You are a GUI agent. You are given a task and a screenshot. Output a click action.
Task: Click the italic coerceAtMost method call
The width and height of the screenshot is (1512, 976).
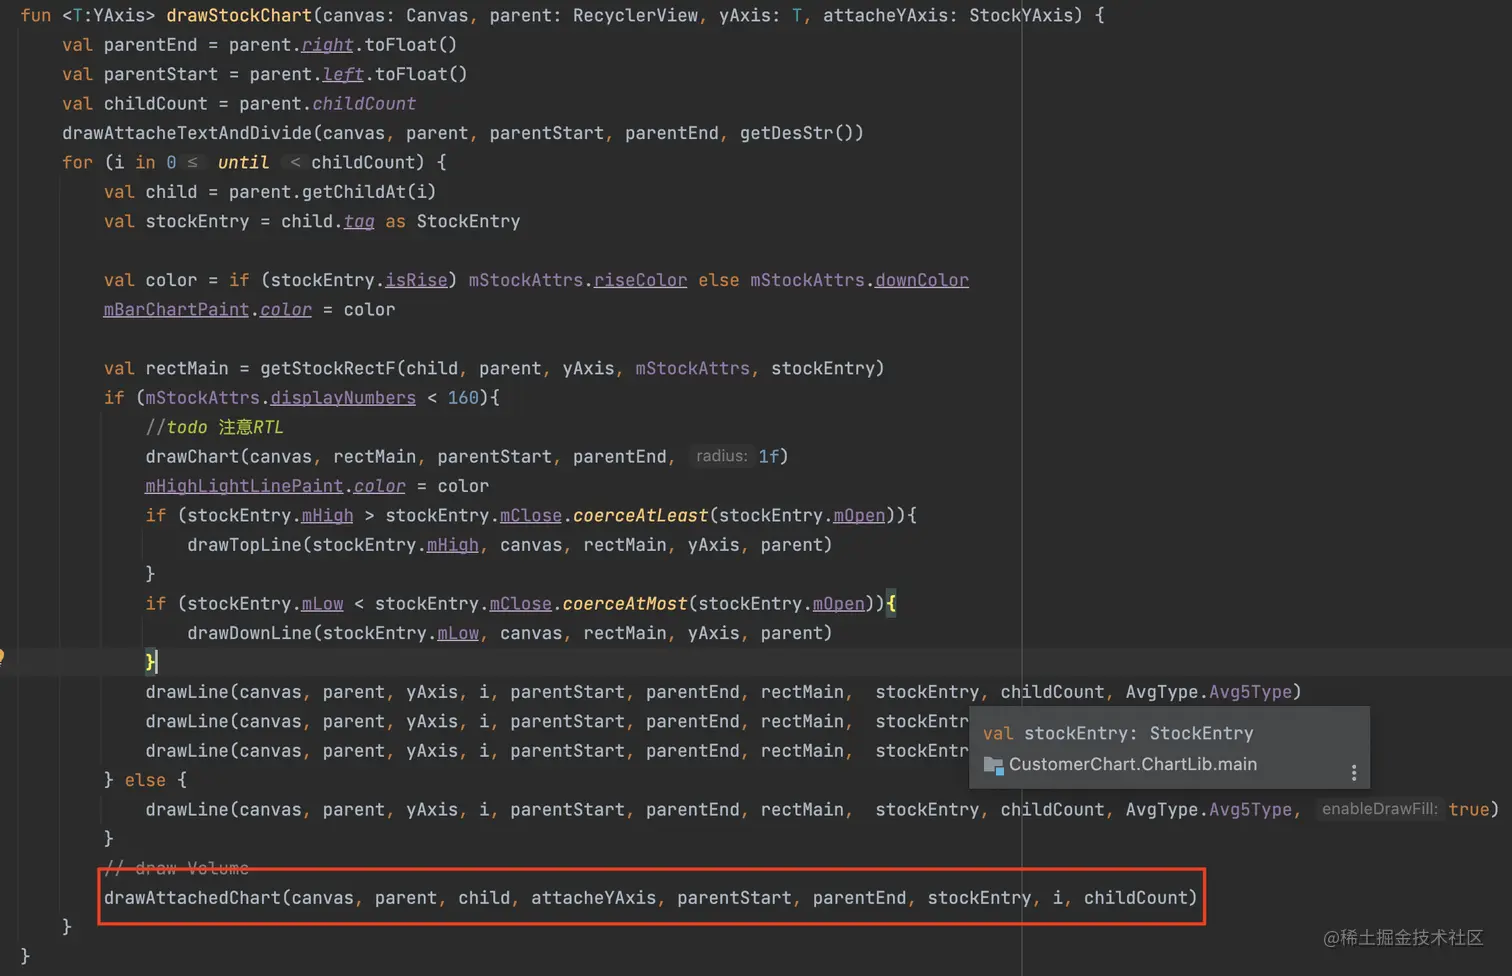(625, 604)
